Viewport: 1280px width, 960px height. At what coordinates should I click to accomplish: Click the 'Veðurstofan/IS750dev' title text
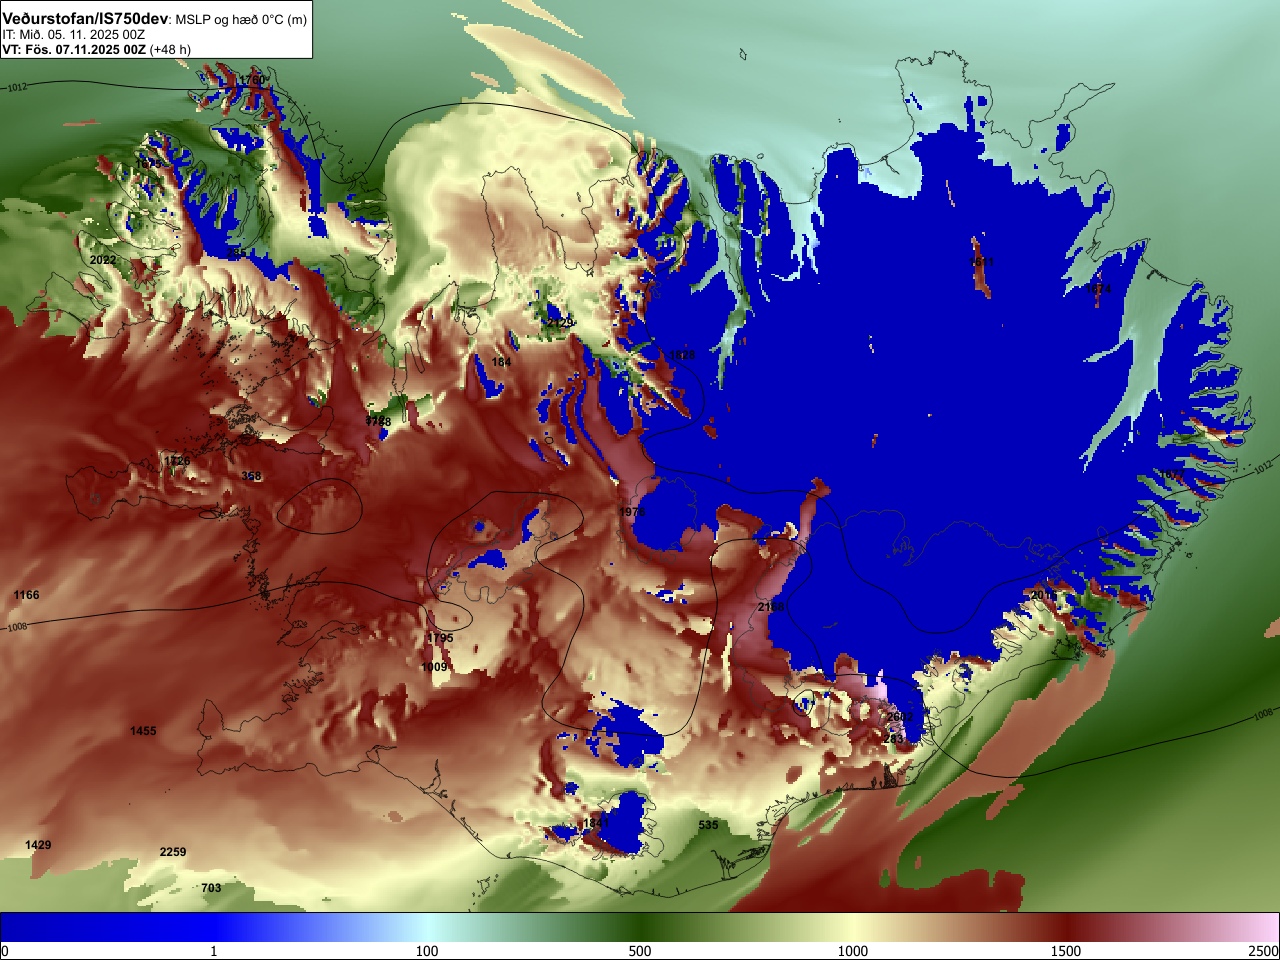click(85, 18)
